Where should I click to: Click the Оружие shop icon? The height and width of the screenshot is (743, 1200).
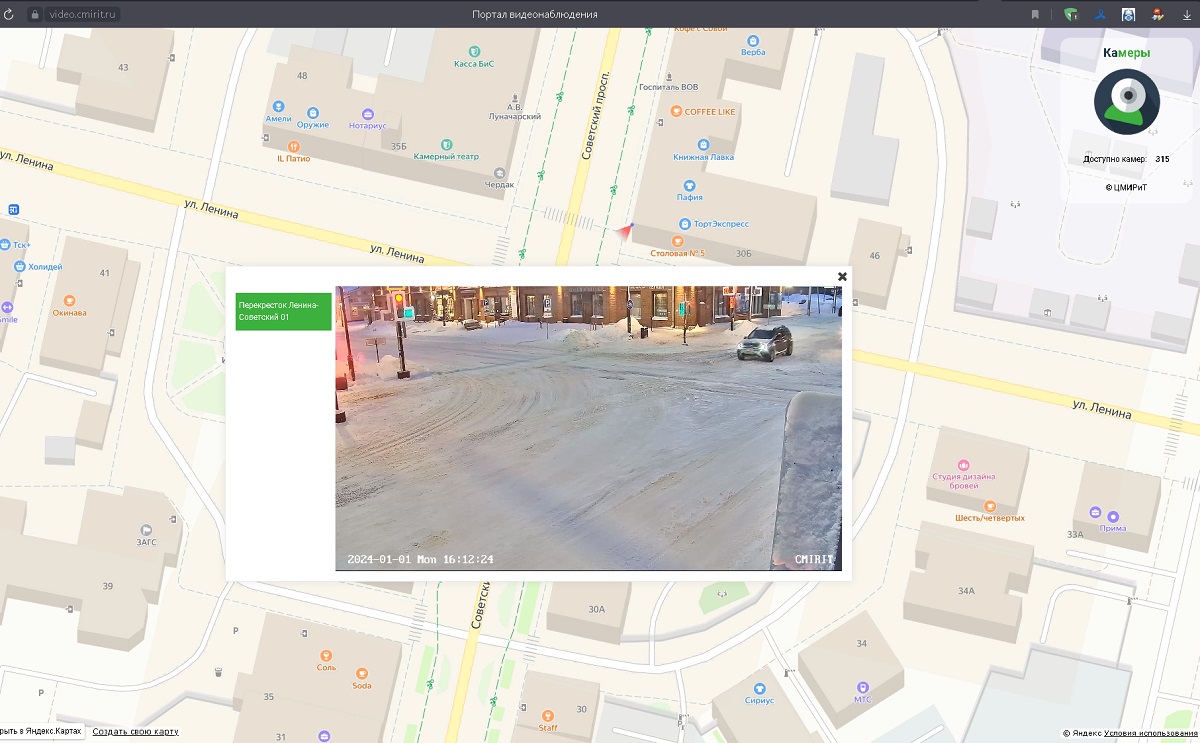click(x=313, y=113)
